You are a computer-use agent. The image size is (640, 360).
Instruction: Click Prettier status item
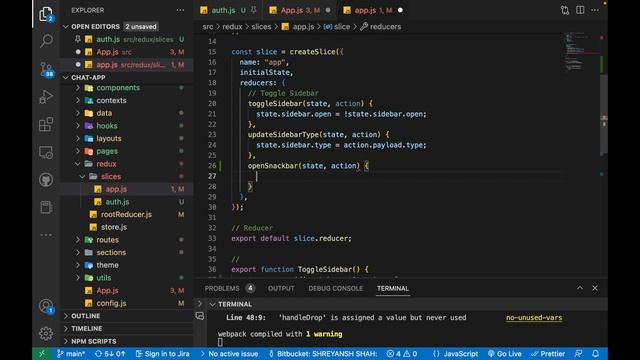click(548, 353)
